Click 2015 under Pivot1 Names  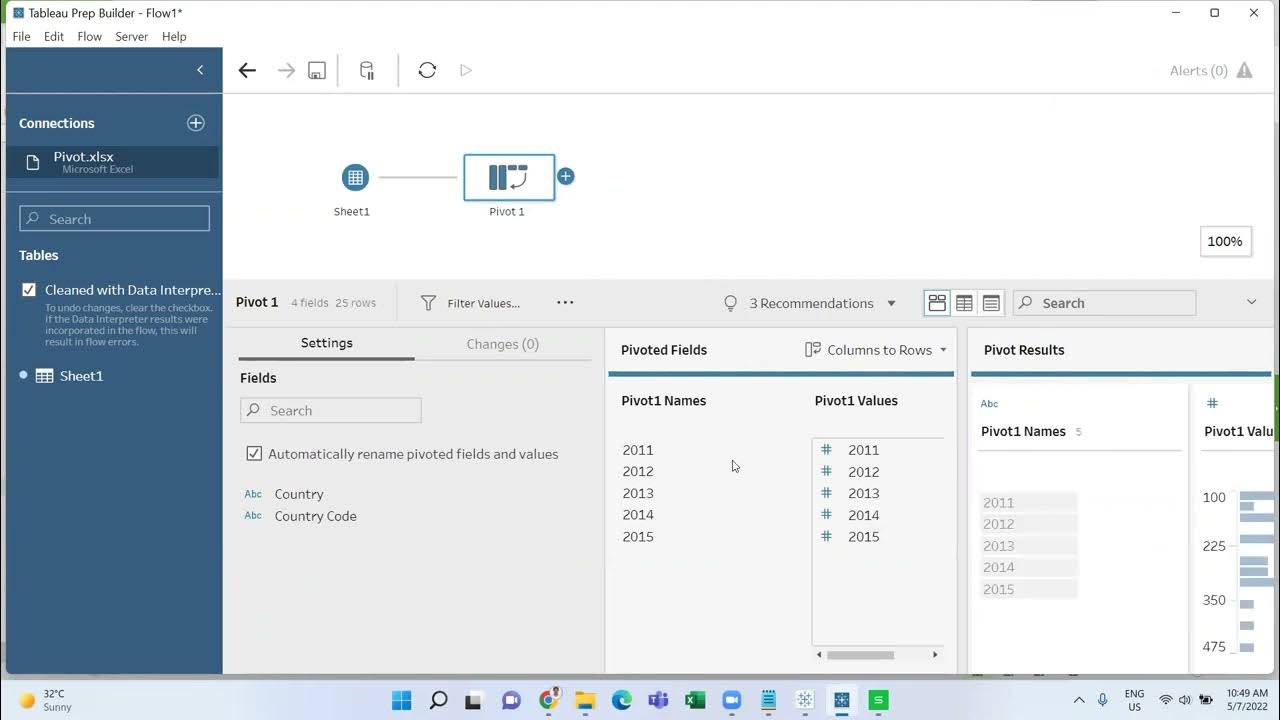click(638, 537)
